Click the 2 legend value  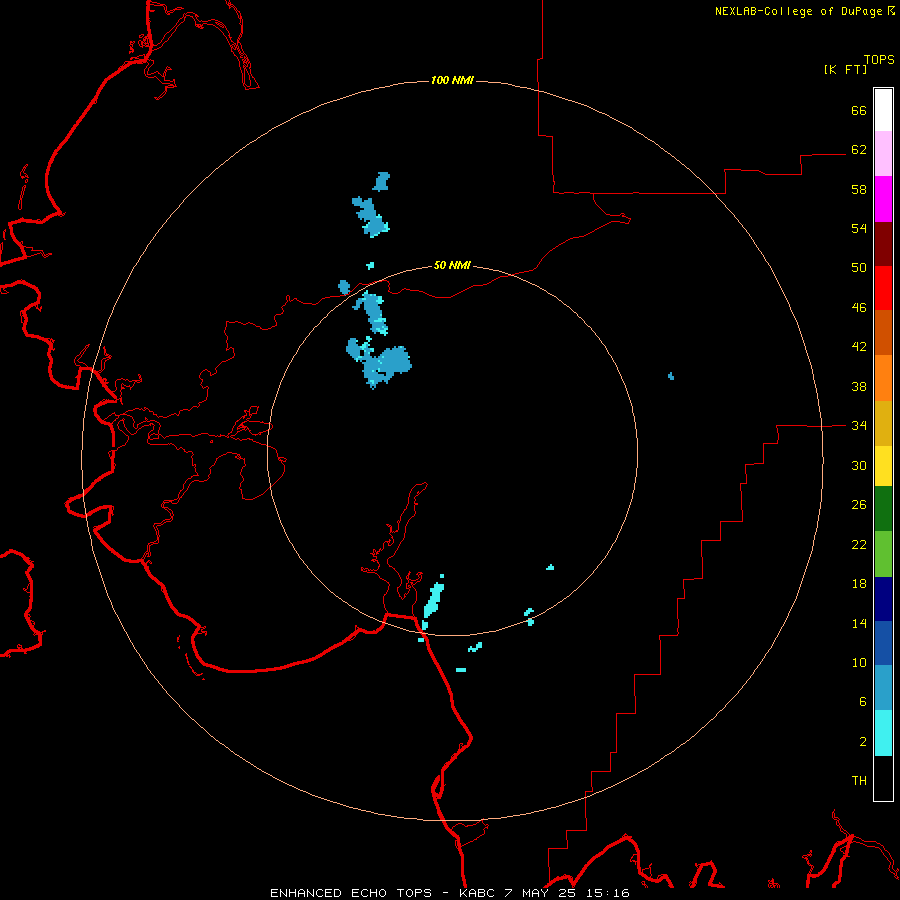pos(863,742)
